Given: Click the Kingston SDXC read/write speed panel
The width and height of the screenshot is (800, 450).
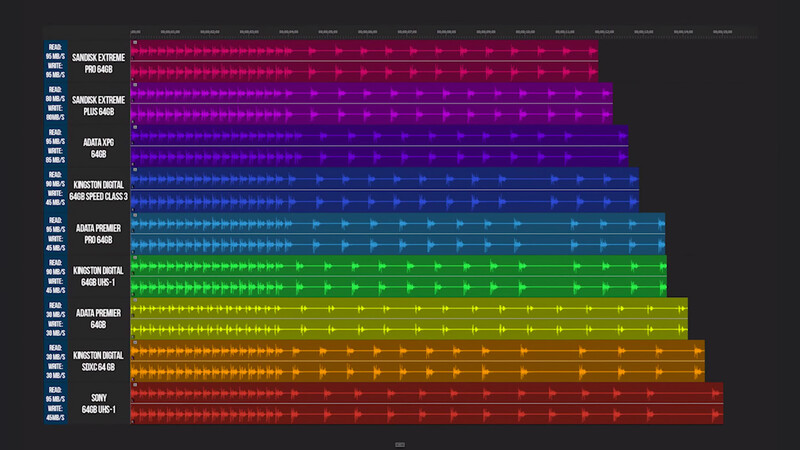Looking at the screenshot, I should pyautogui.click(x=56, y=361).
